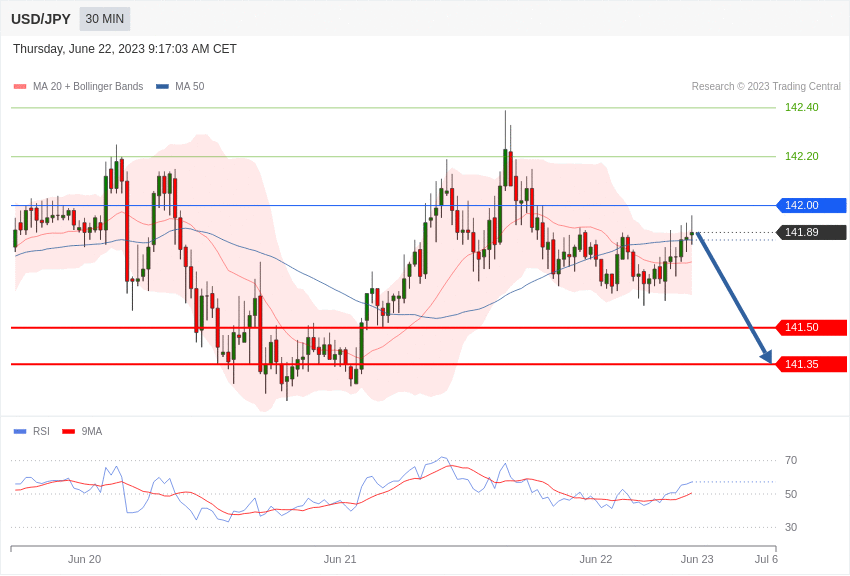The image size is (850, 576).
Task: Click the 142.20 resistance level label
Action: point(802,156)
